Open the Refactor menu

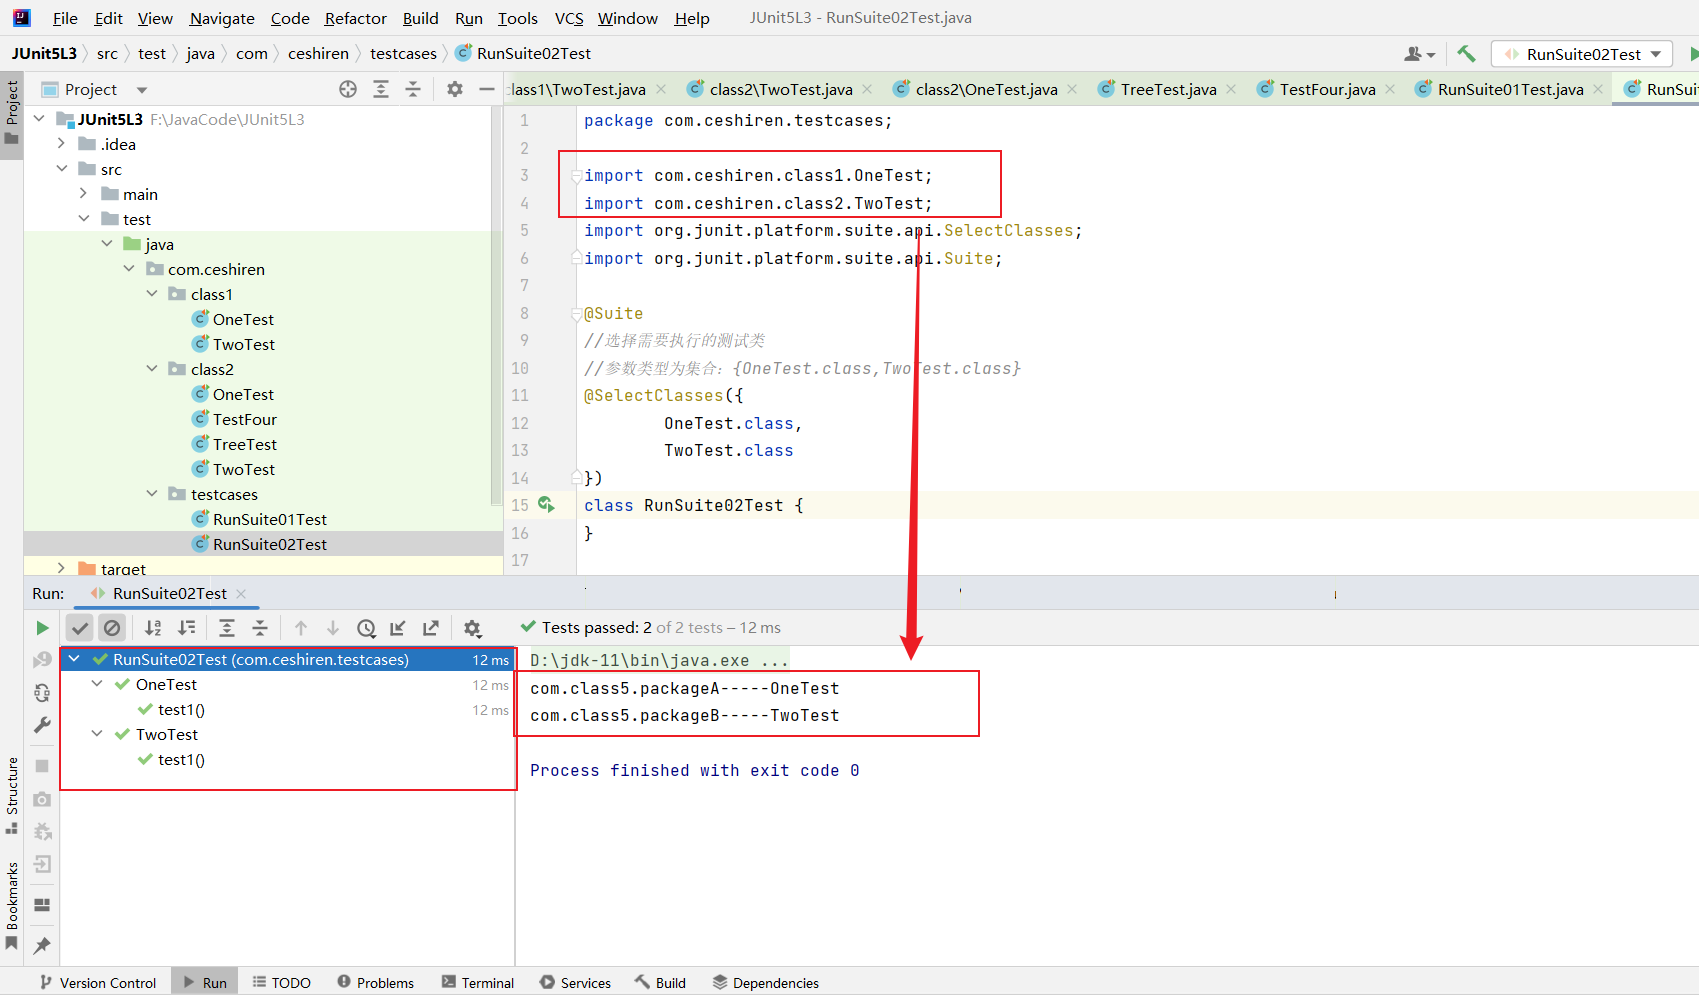pos(355,18)
